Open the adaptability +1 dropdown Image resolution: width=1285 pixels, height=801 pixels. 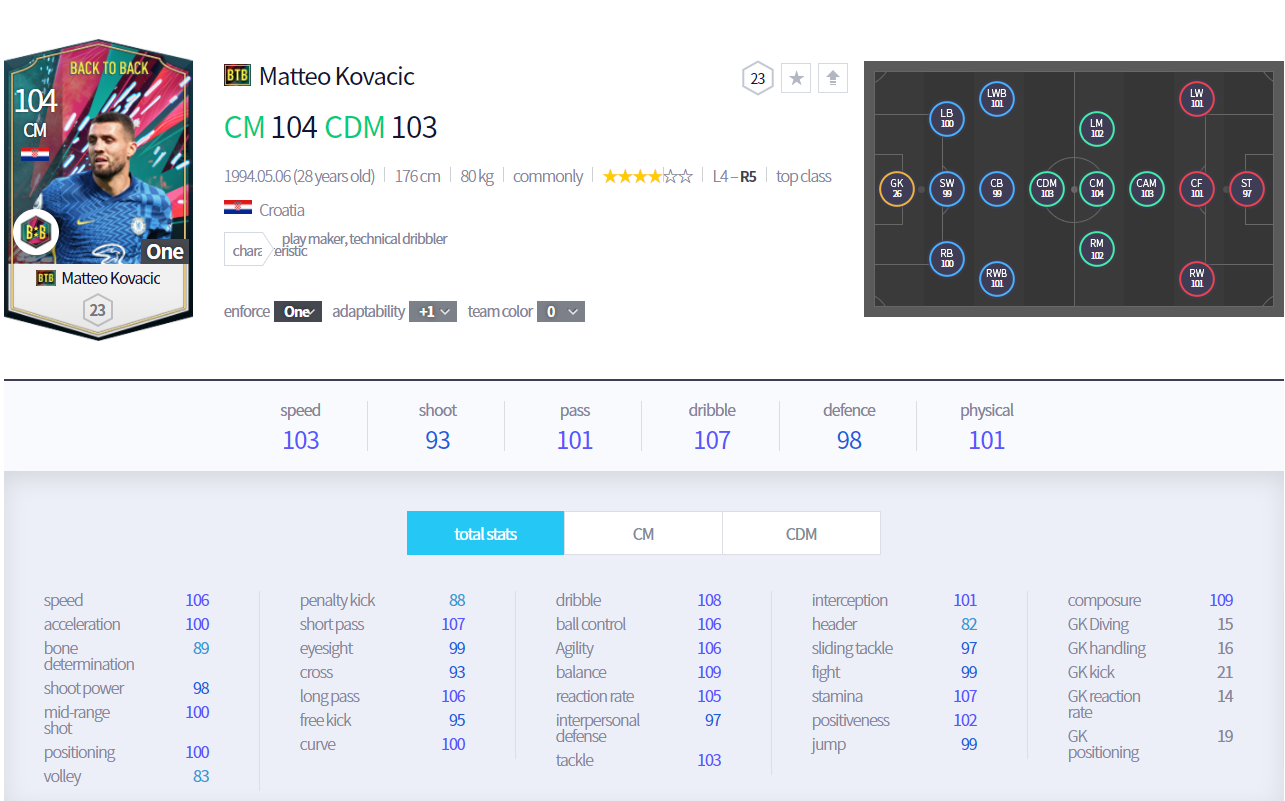tap(433, 312)
